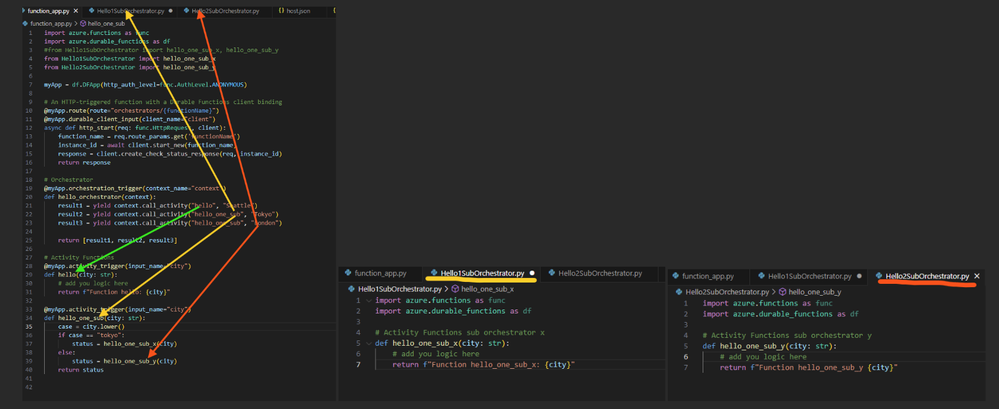Click 'status = hello_one_sub_x(city)' line
999x409 pixels.
[124, 343]
